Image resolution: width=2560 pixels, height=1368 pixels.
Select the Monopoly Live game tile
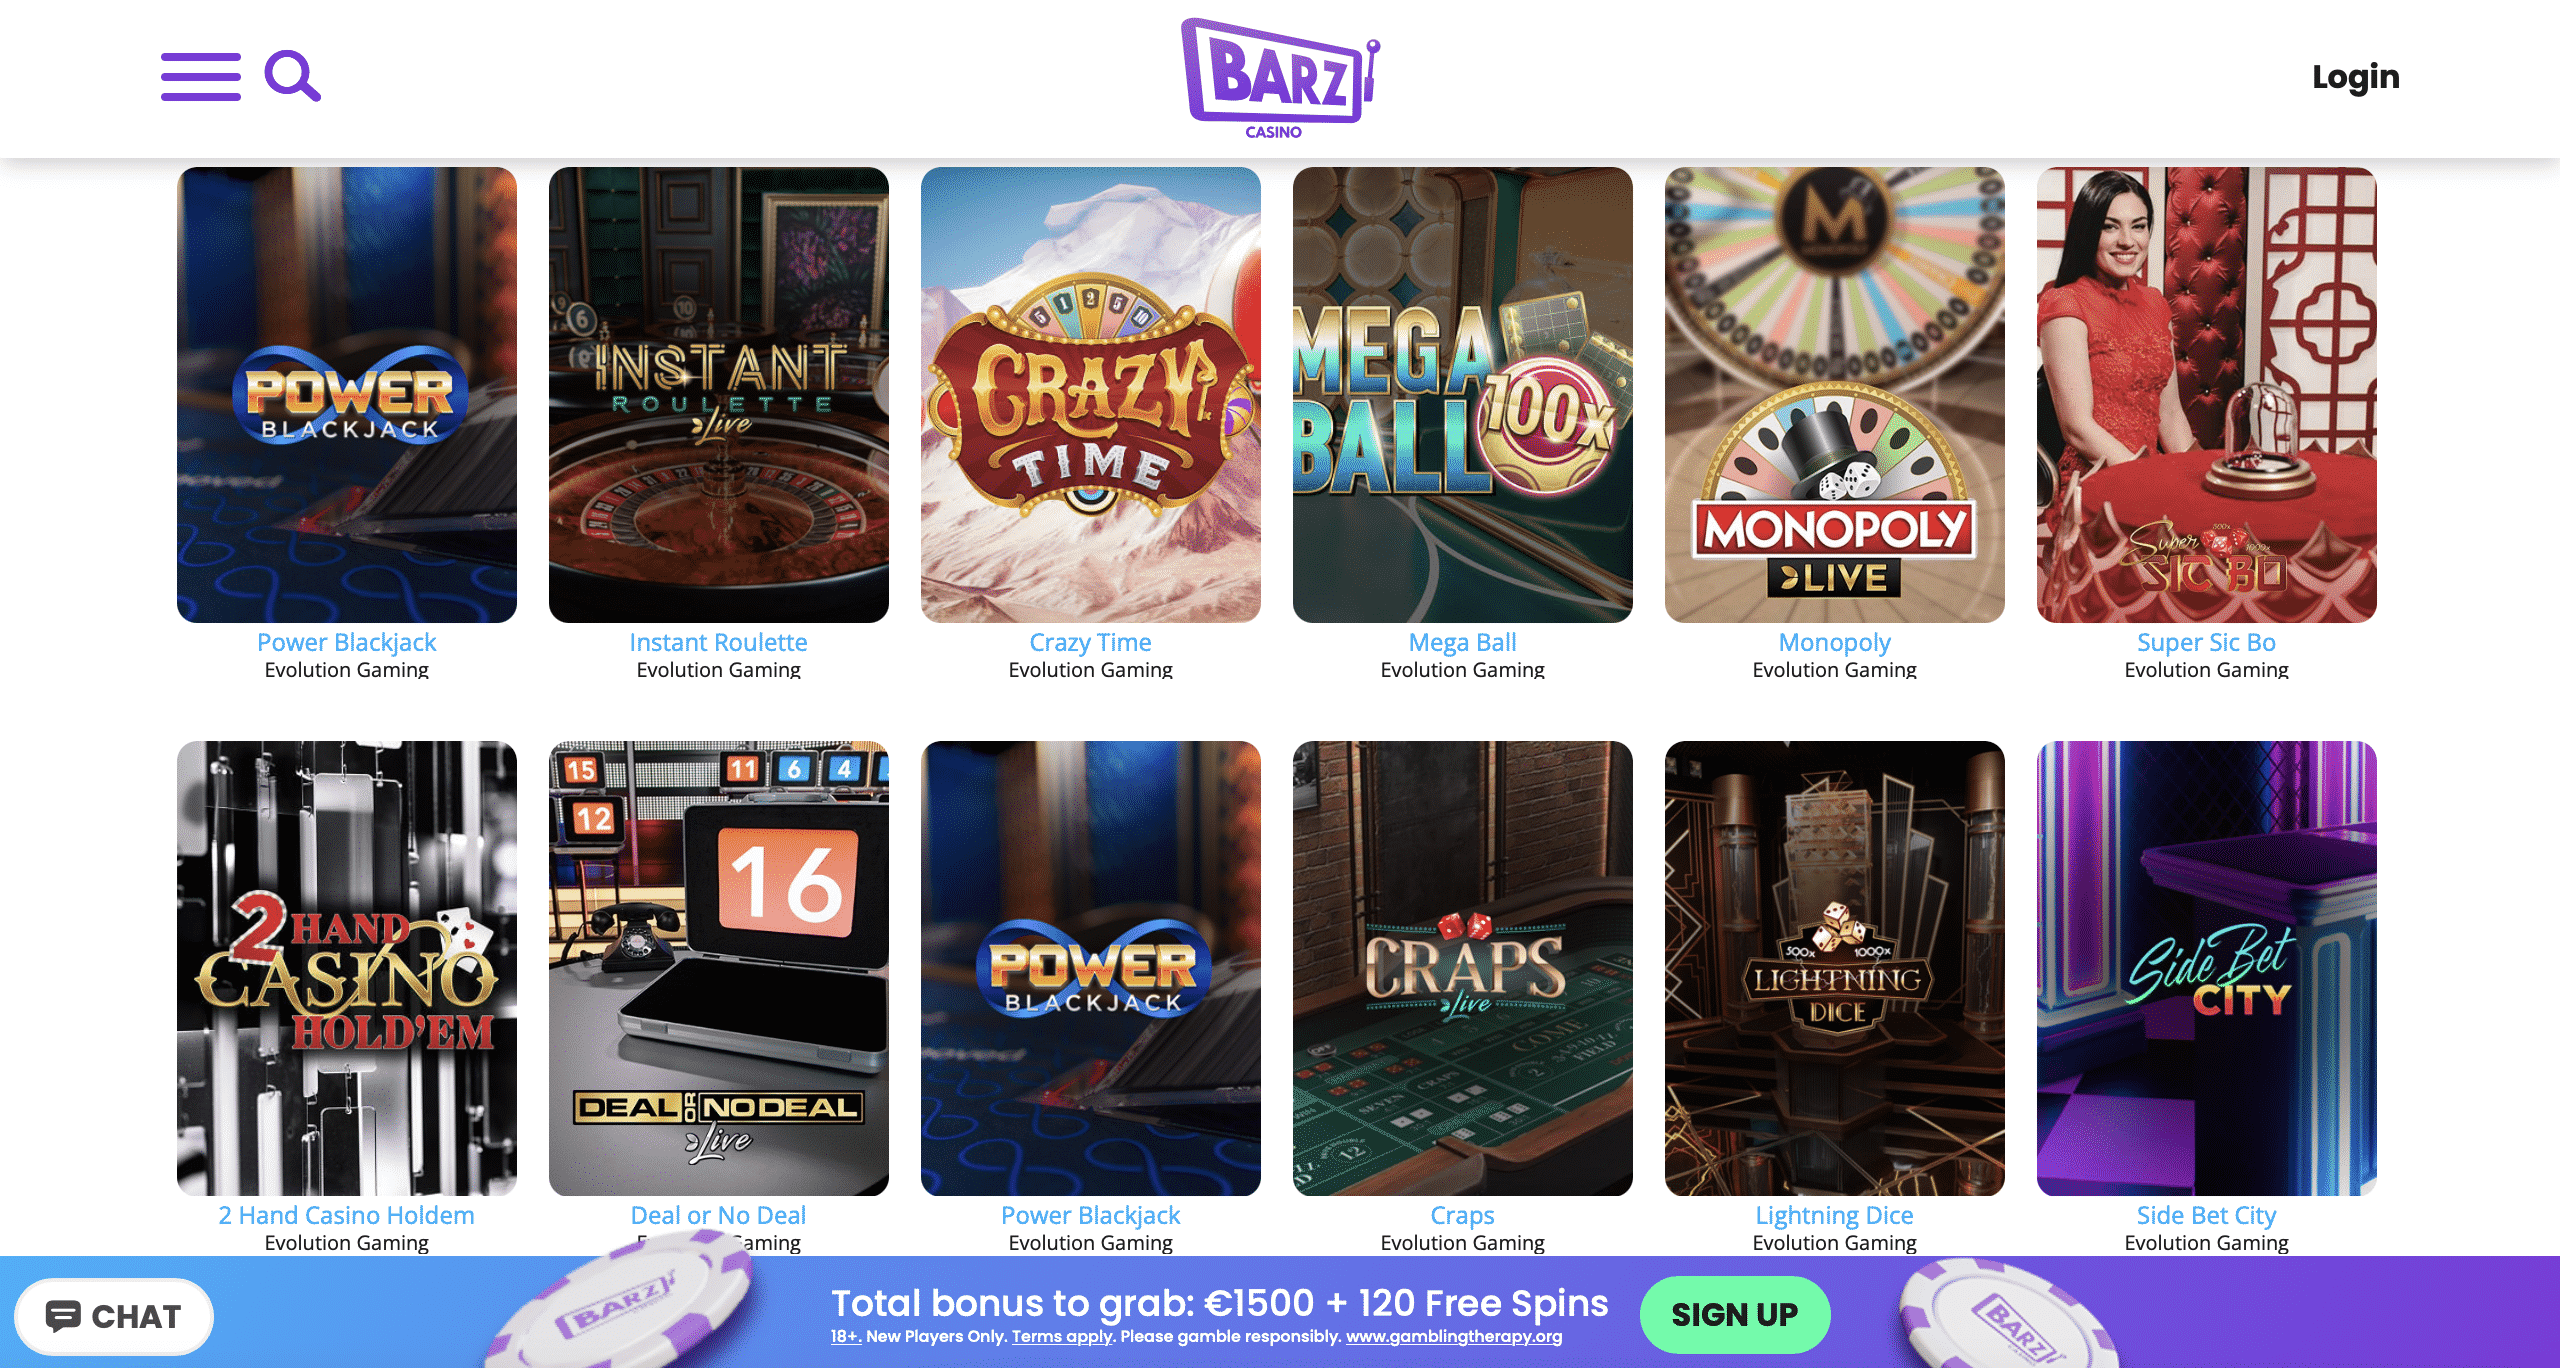(1834, 394)
